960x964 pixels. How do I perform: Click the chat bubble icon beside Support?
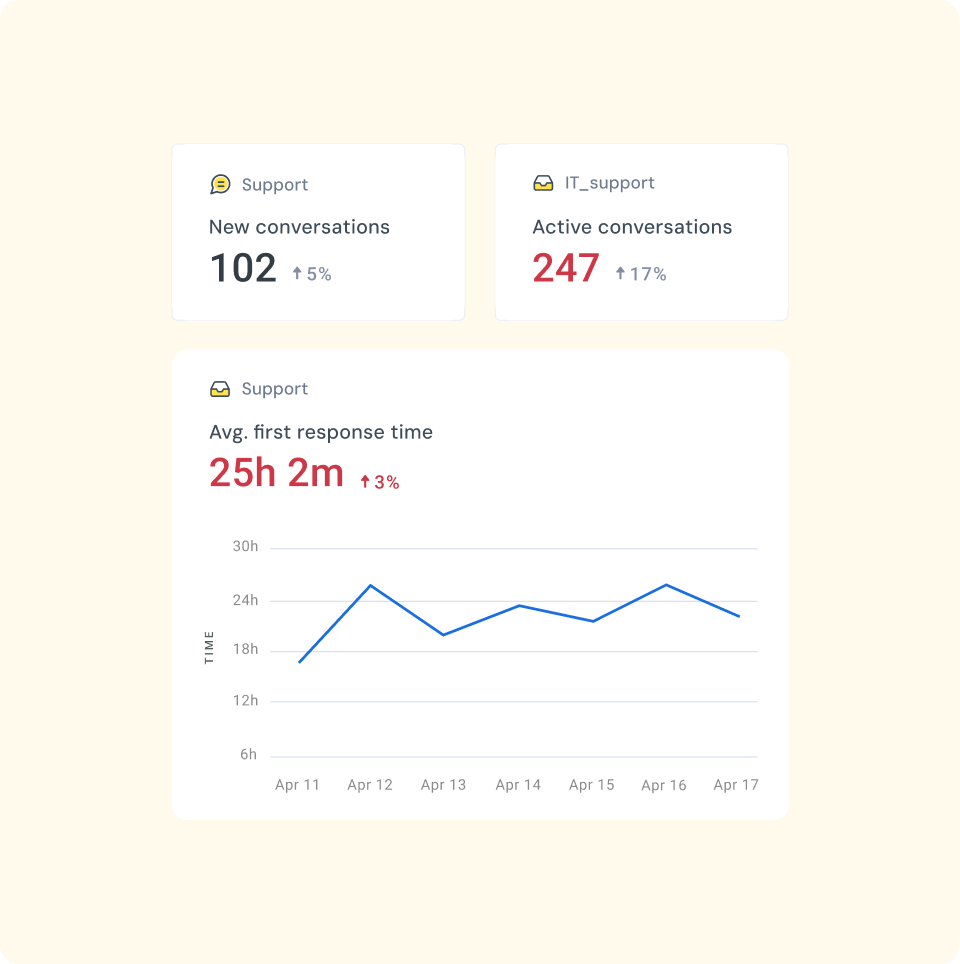pyautogui.click(x=220, y=185)
